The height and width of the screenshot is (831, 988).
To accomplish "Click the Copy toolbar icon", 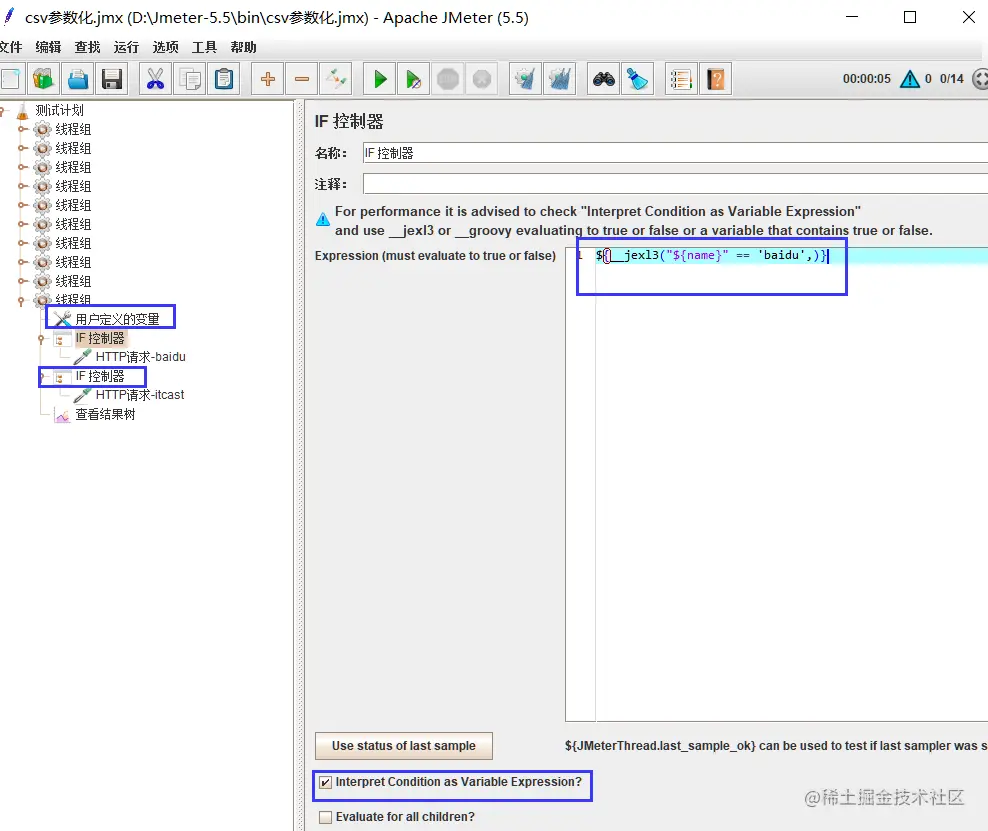I will (x=190, y=79).
